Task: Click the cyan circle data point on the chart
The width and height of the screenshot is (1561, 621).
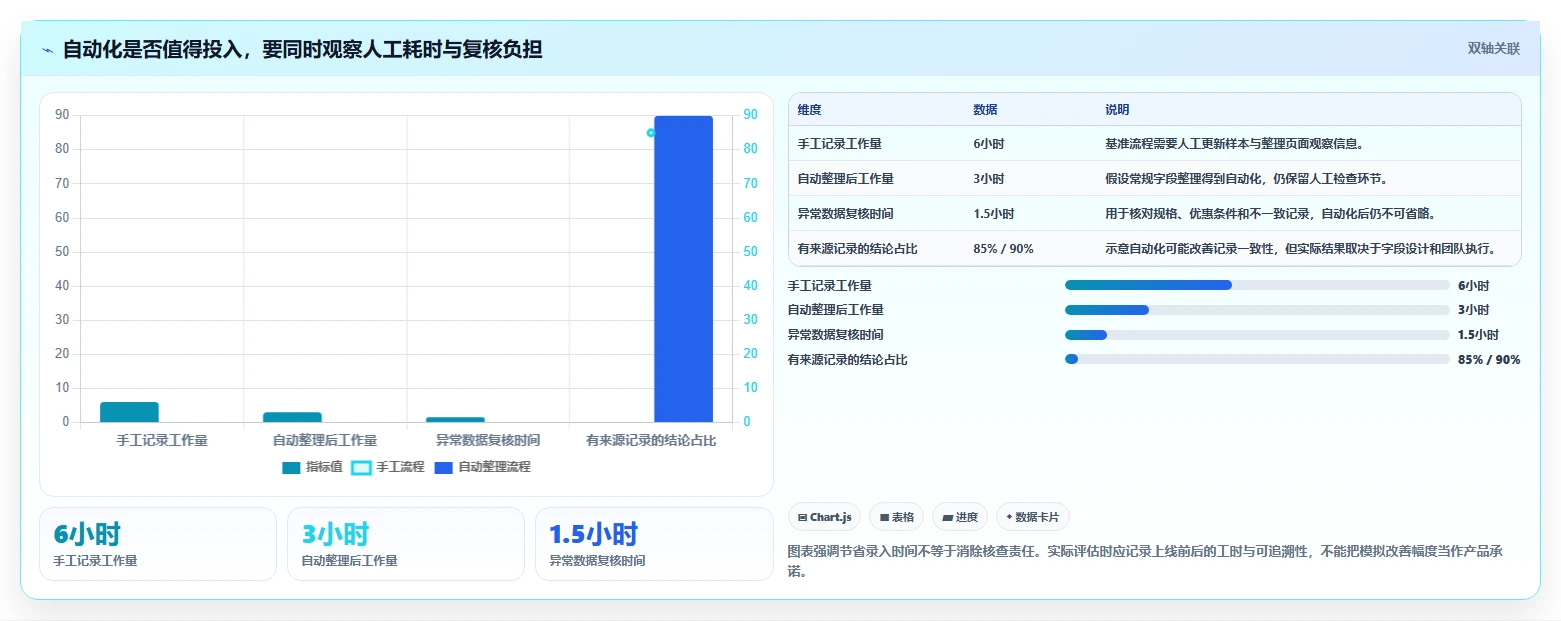Action: (x=651, y=132)
